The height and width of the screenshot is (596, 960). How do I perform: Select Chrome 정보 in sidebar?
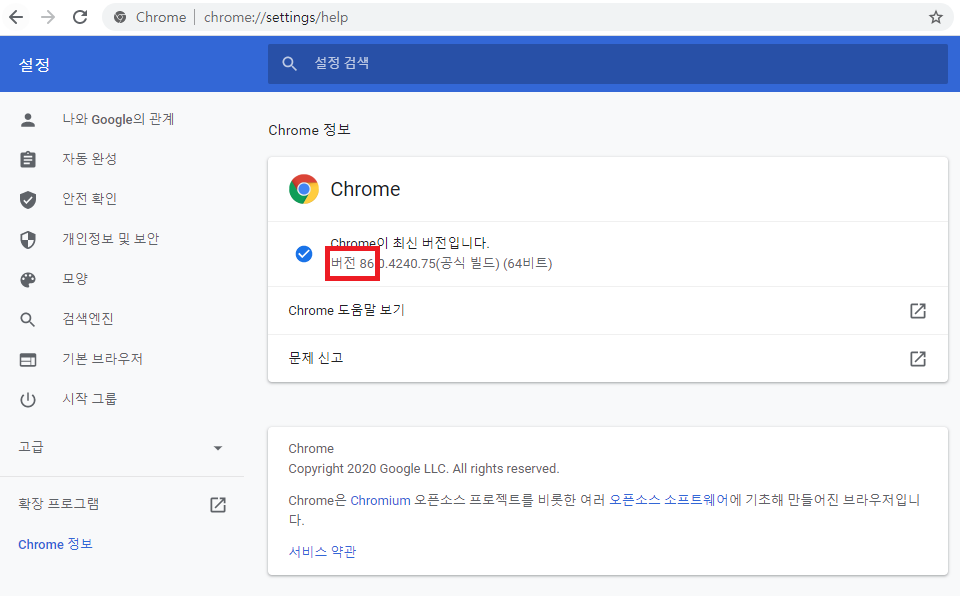(55, 544)
